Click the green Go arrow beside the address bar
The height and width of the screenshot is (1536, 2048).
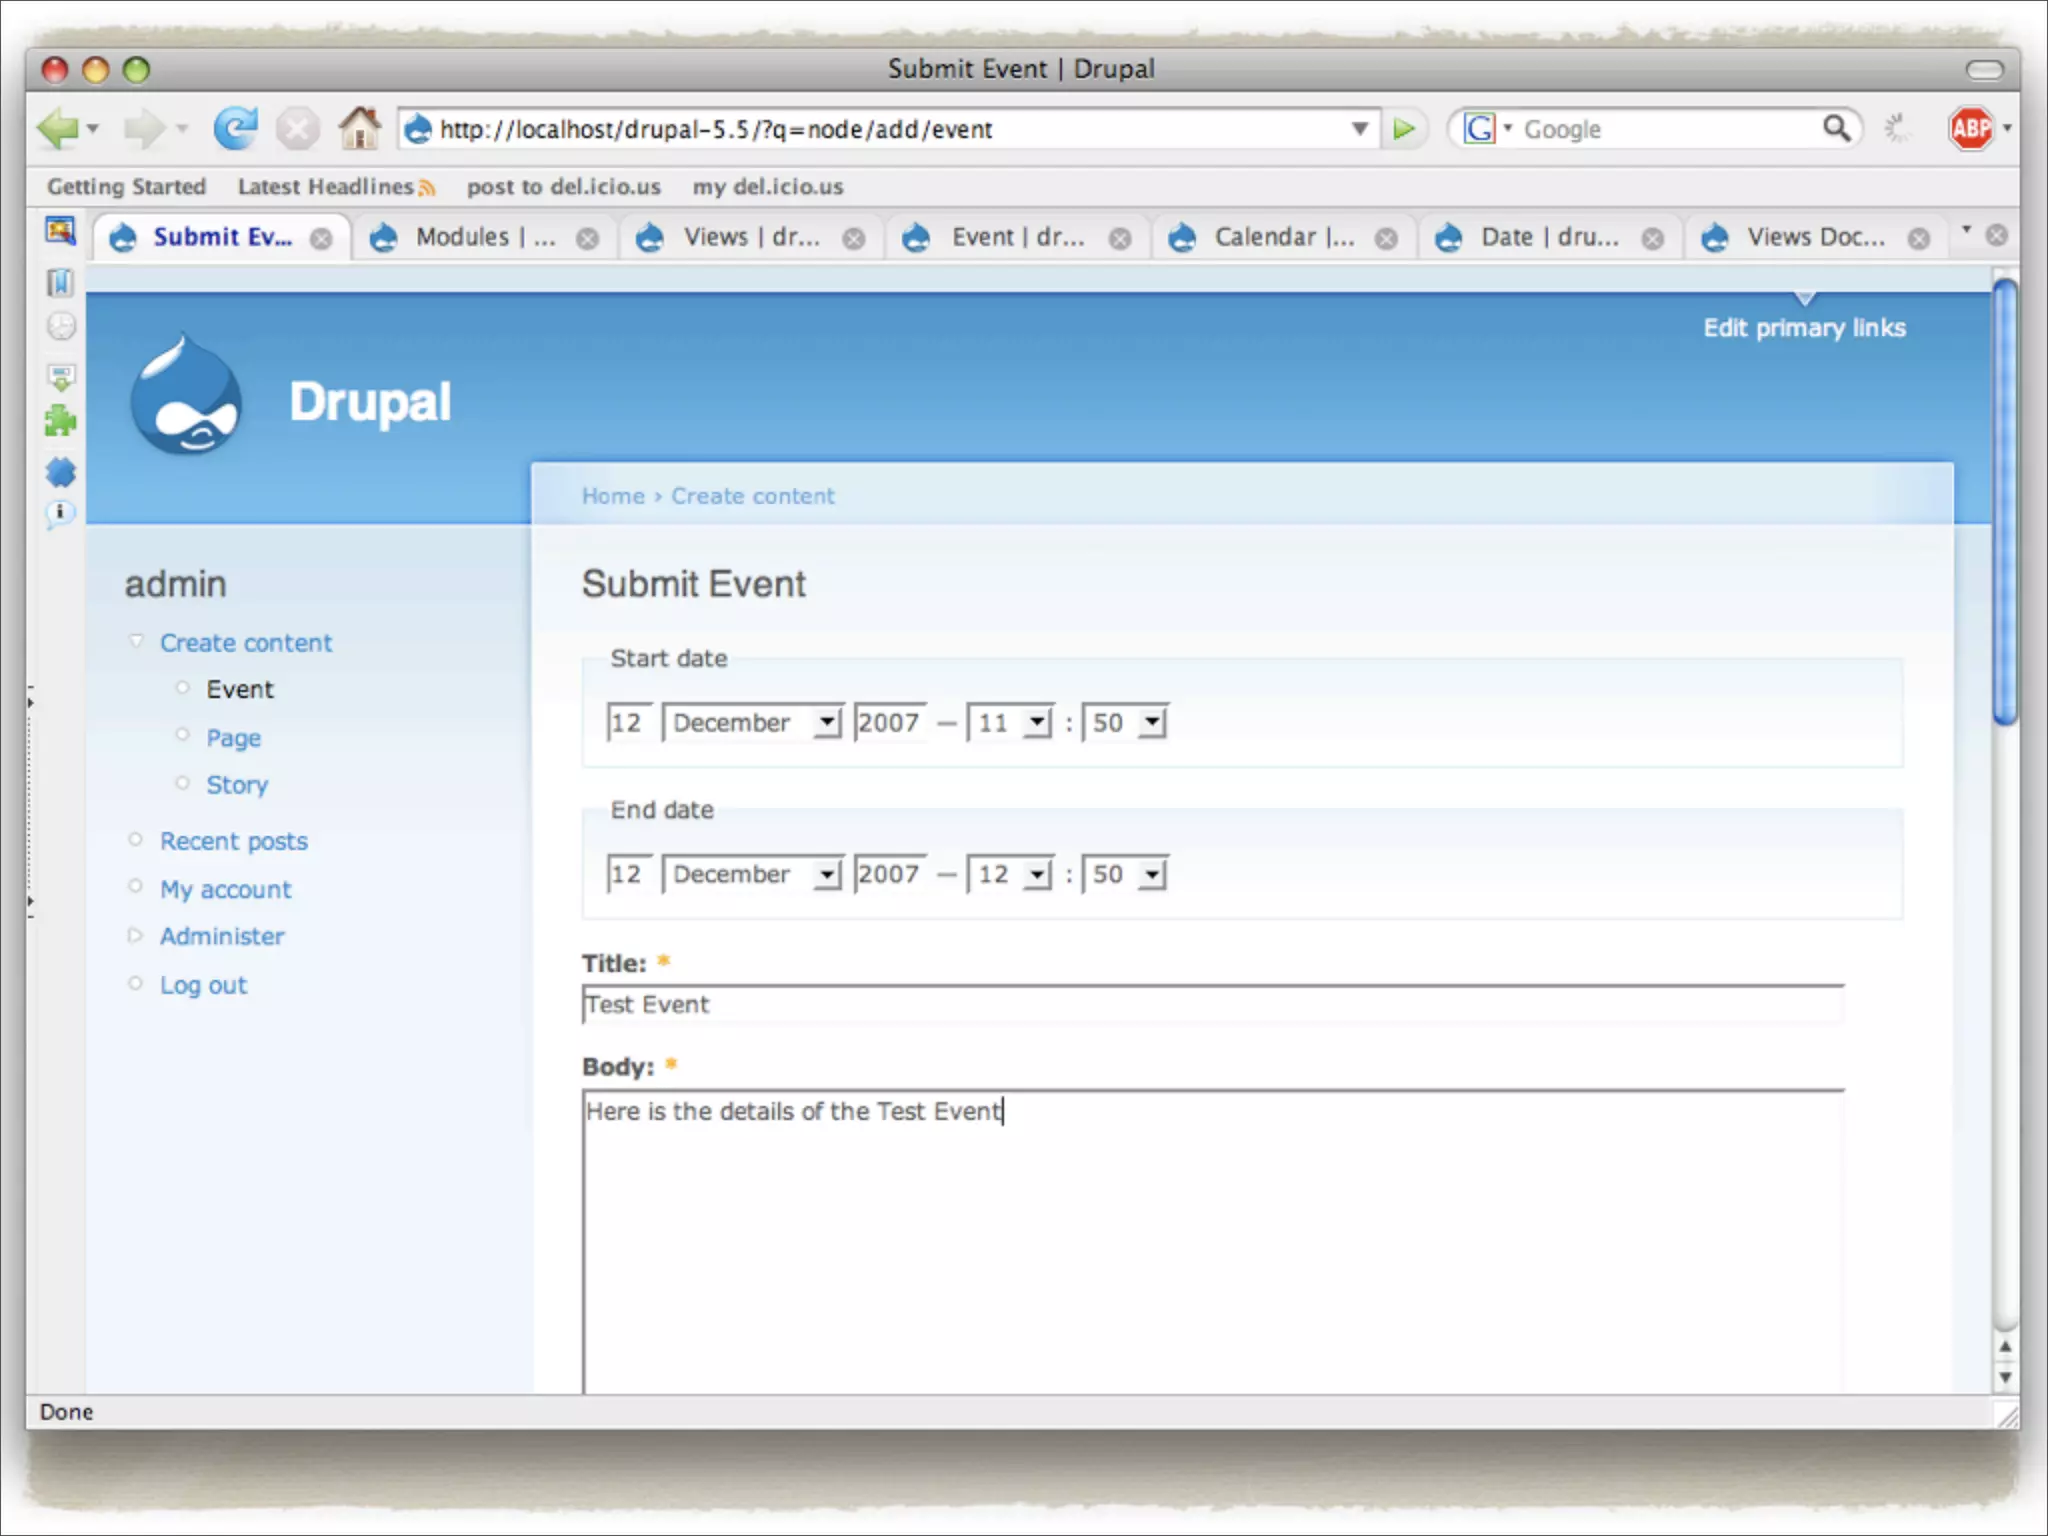(1404, 129)
